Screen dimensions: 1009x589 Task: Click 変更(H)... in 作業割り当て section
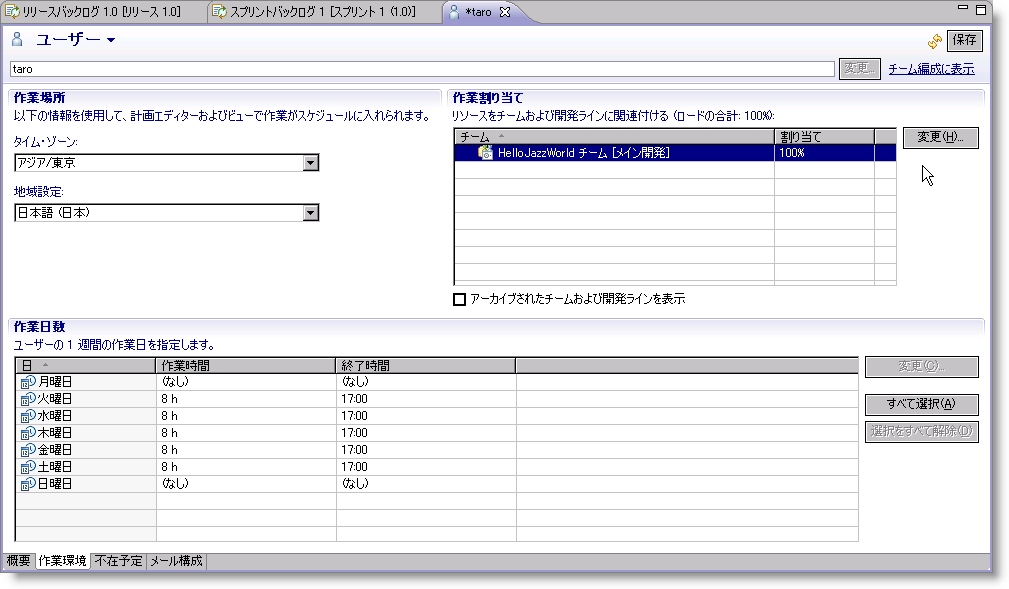click(x=940, y=137)
